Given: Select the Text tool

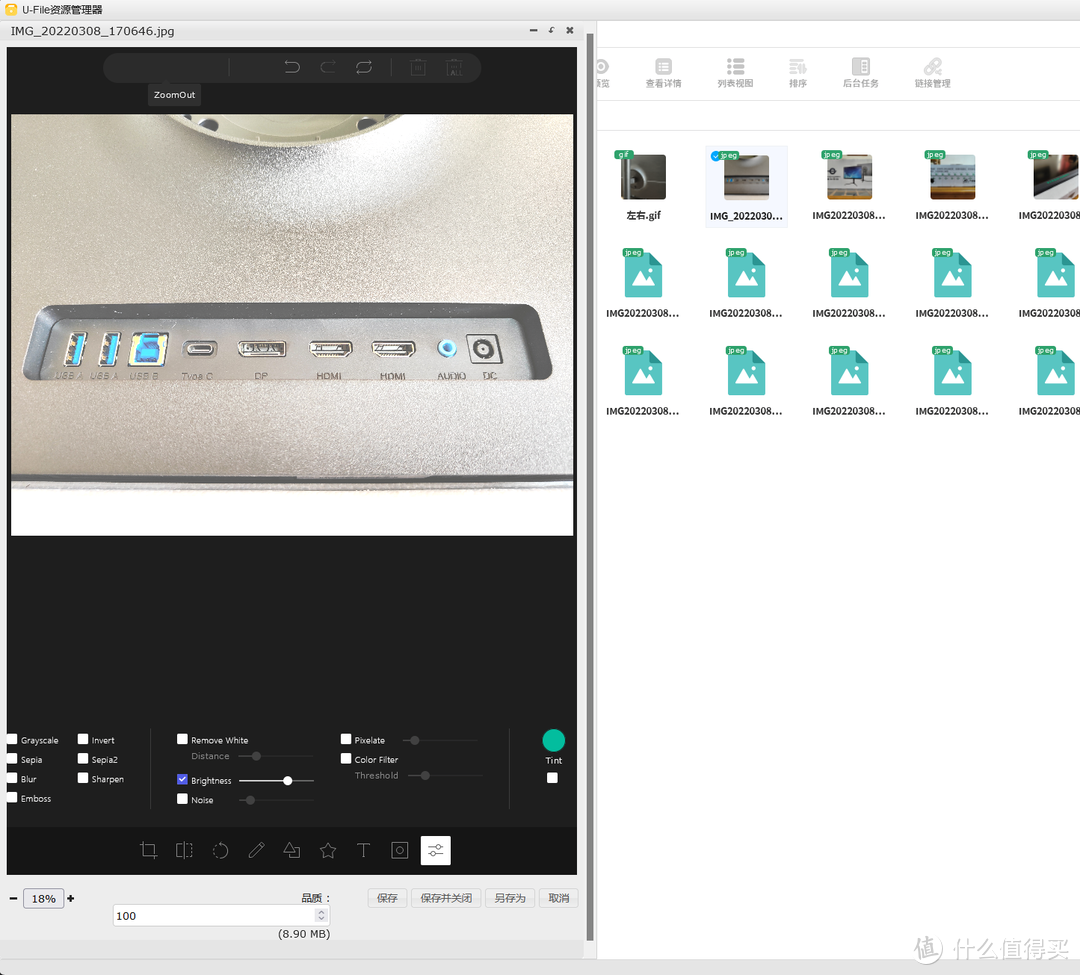Looking at the screenshot, I should 364,850.
